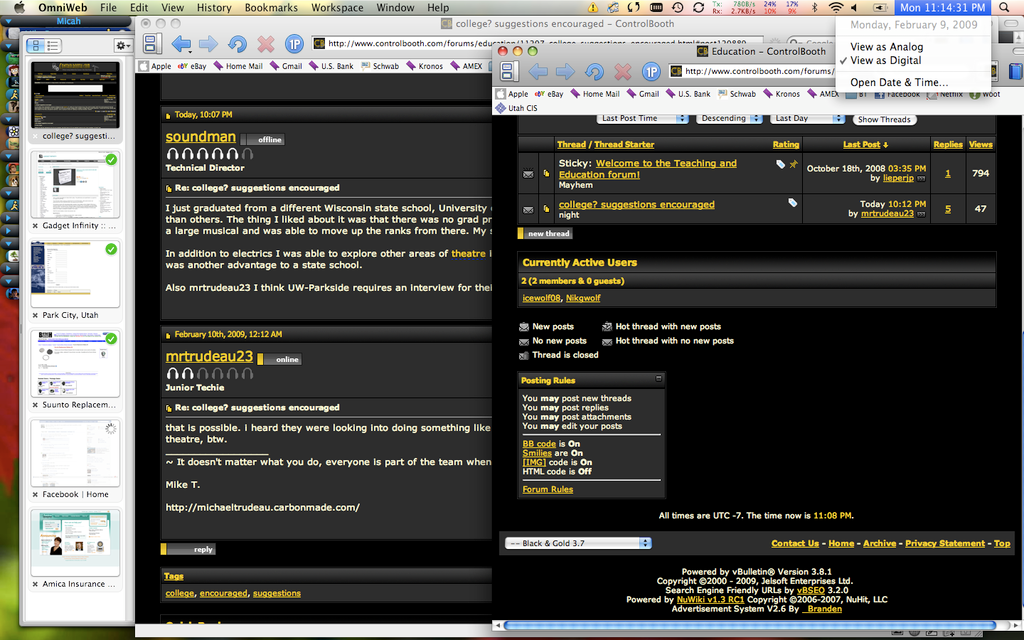Go back in college suggestions window

point(180,44)
